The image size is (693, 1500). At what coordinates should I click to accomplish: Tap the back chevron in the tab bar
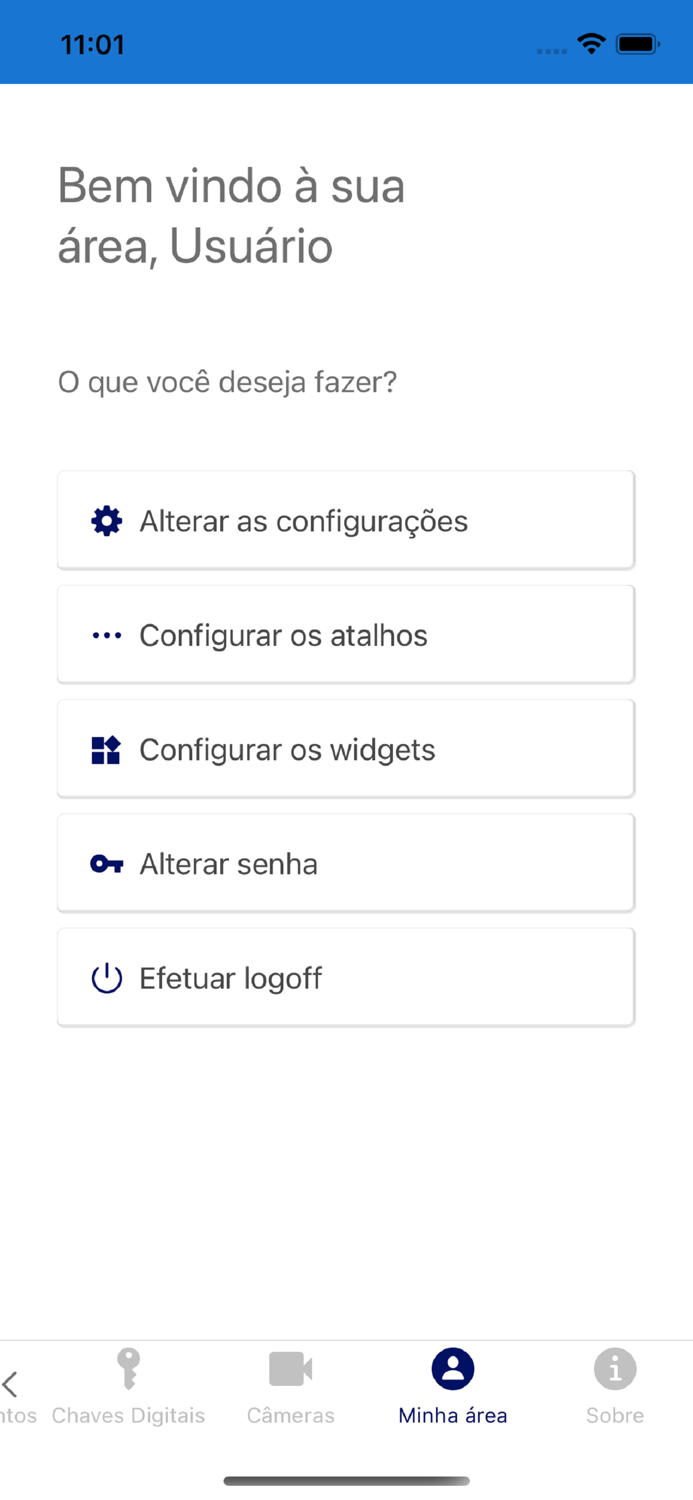click(11, 1383)
